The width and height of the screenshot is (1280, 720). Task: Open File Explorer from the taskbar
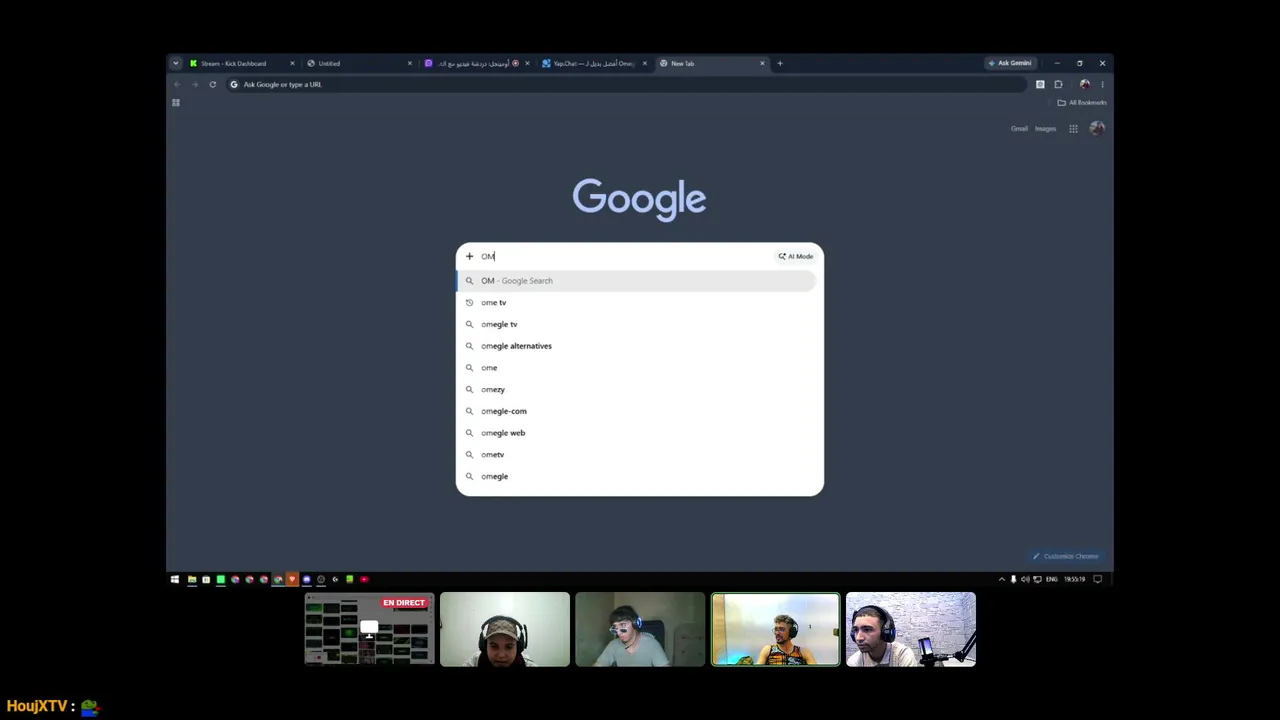(192, 579)
